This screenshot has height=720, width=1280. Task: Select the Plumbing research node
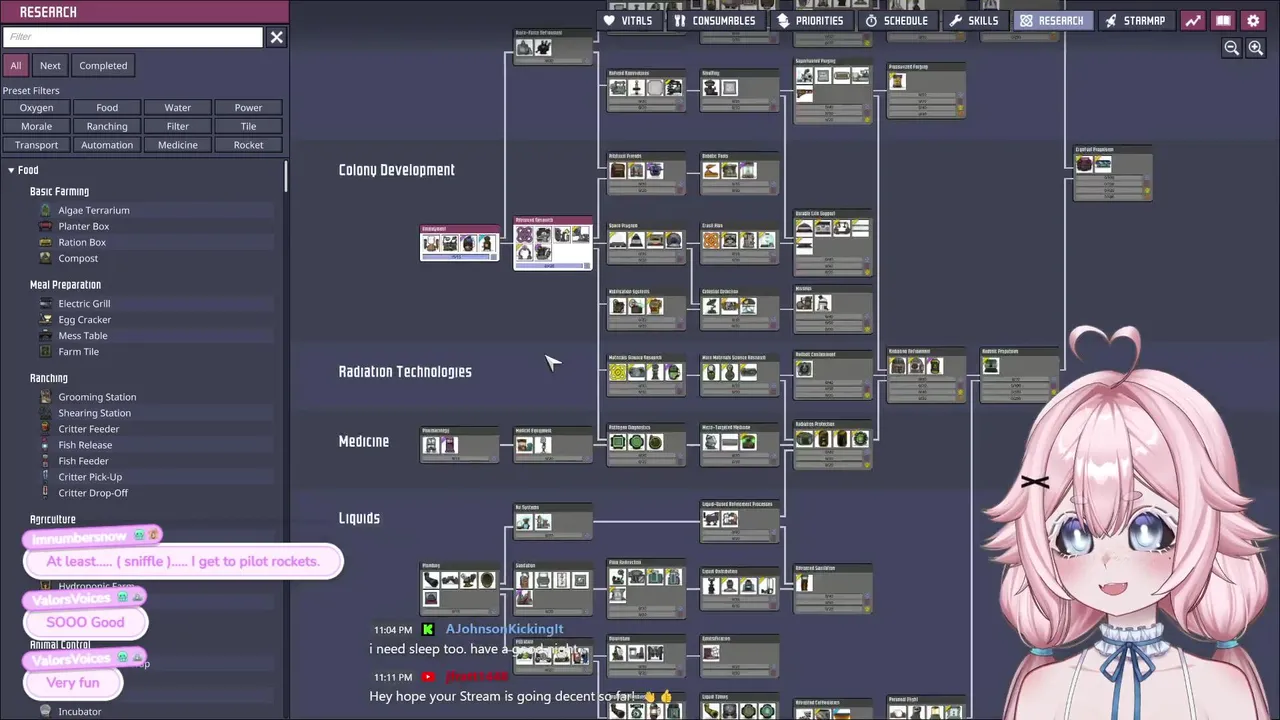(459, 588)
